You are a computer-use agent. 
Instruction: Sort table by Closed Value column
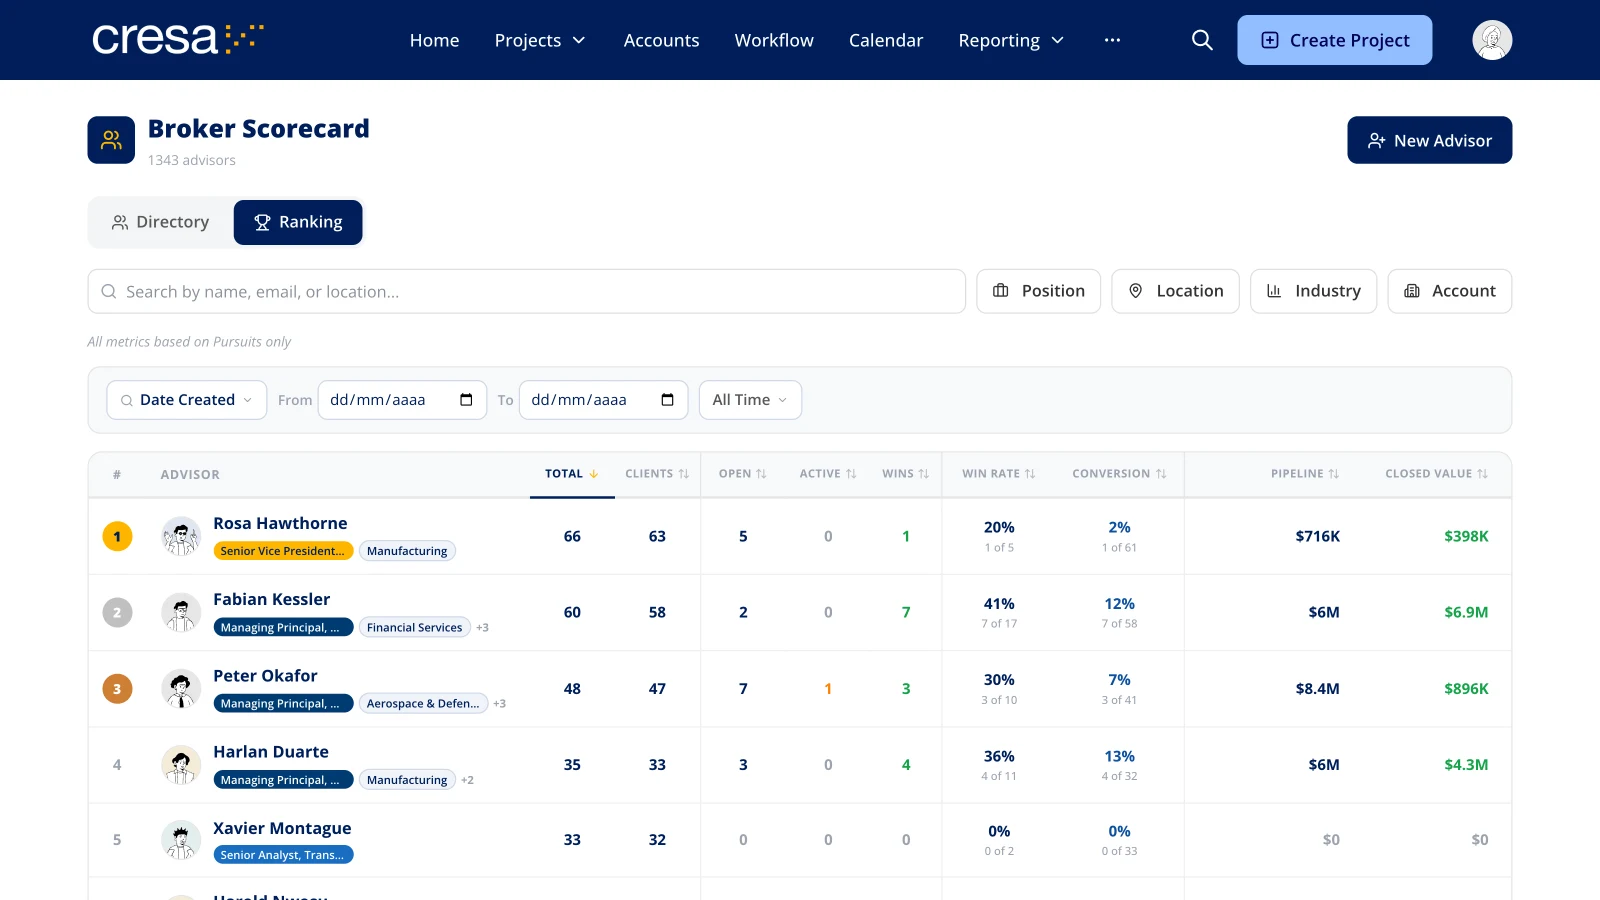(x=1437, y=474)
